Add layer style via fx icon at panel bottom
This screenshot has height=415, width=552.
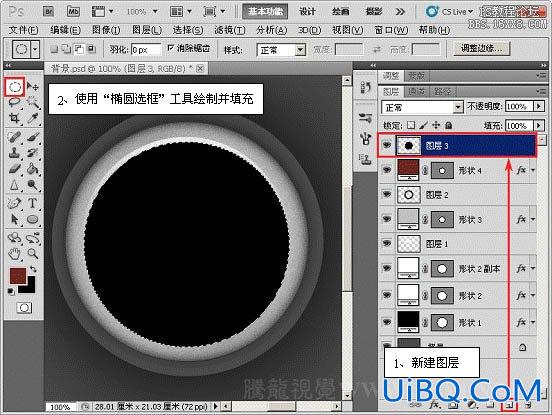coord(434,405)
